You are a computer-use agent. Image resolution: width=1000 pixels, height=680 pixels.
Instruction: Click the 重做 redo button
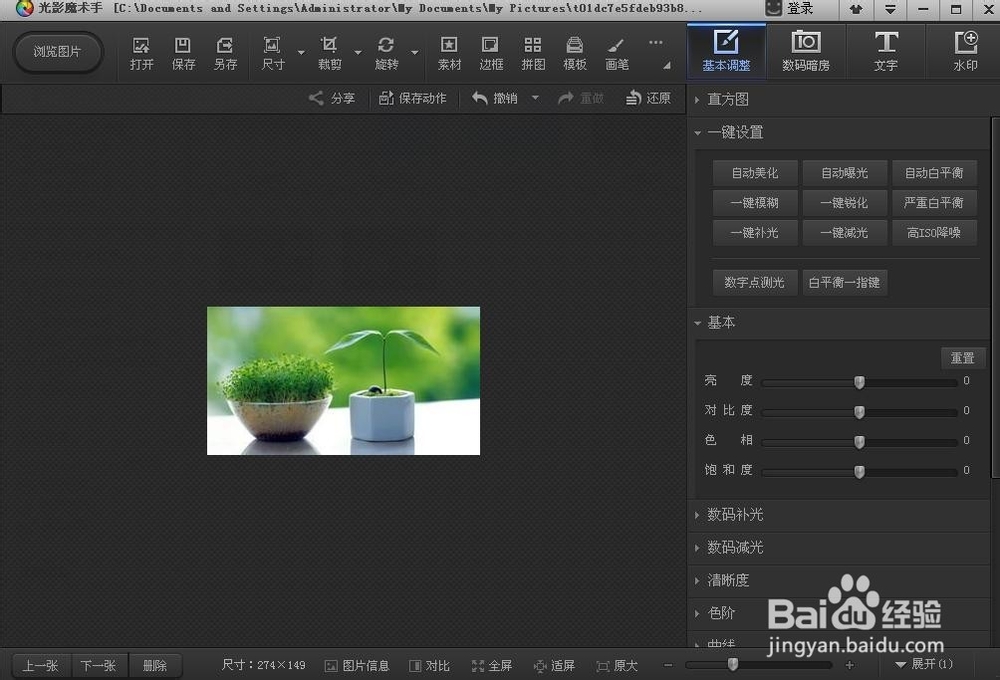click(580, 98)
